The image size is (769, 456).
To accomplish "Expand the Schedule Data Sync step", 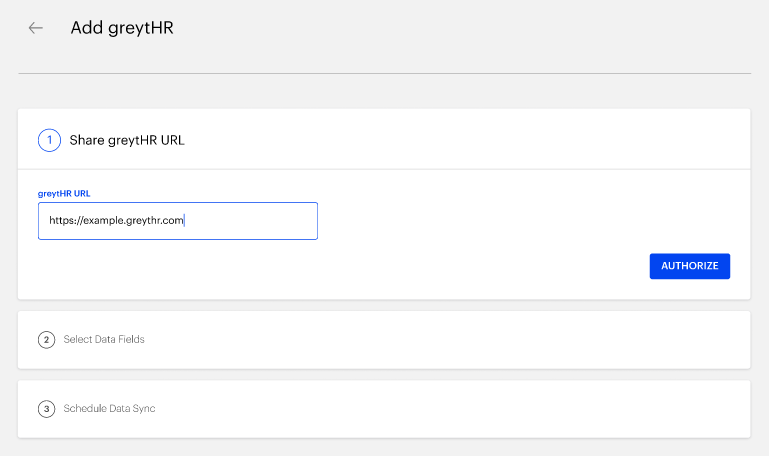I will pos(384,408).
